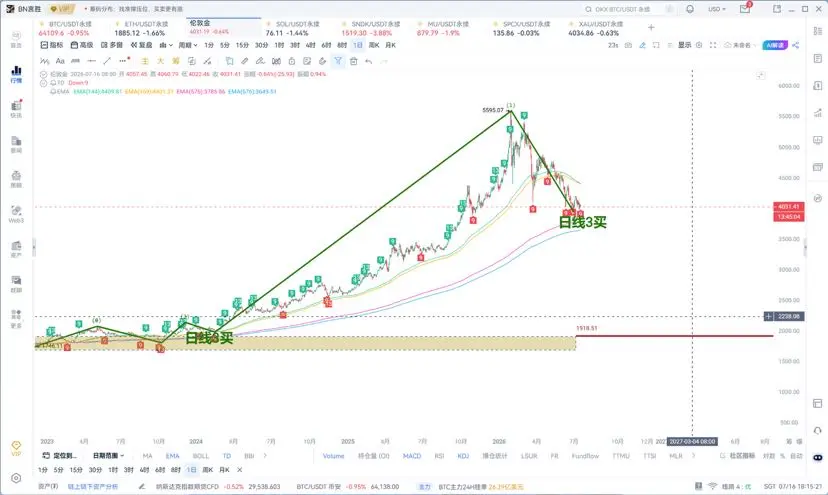This screenshot has height=495, width=828.
Task: Take a chart screenshot with camera icon
Action: [x=628, y=45]
